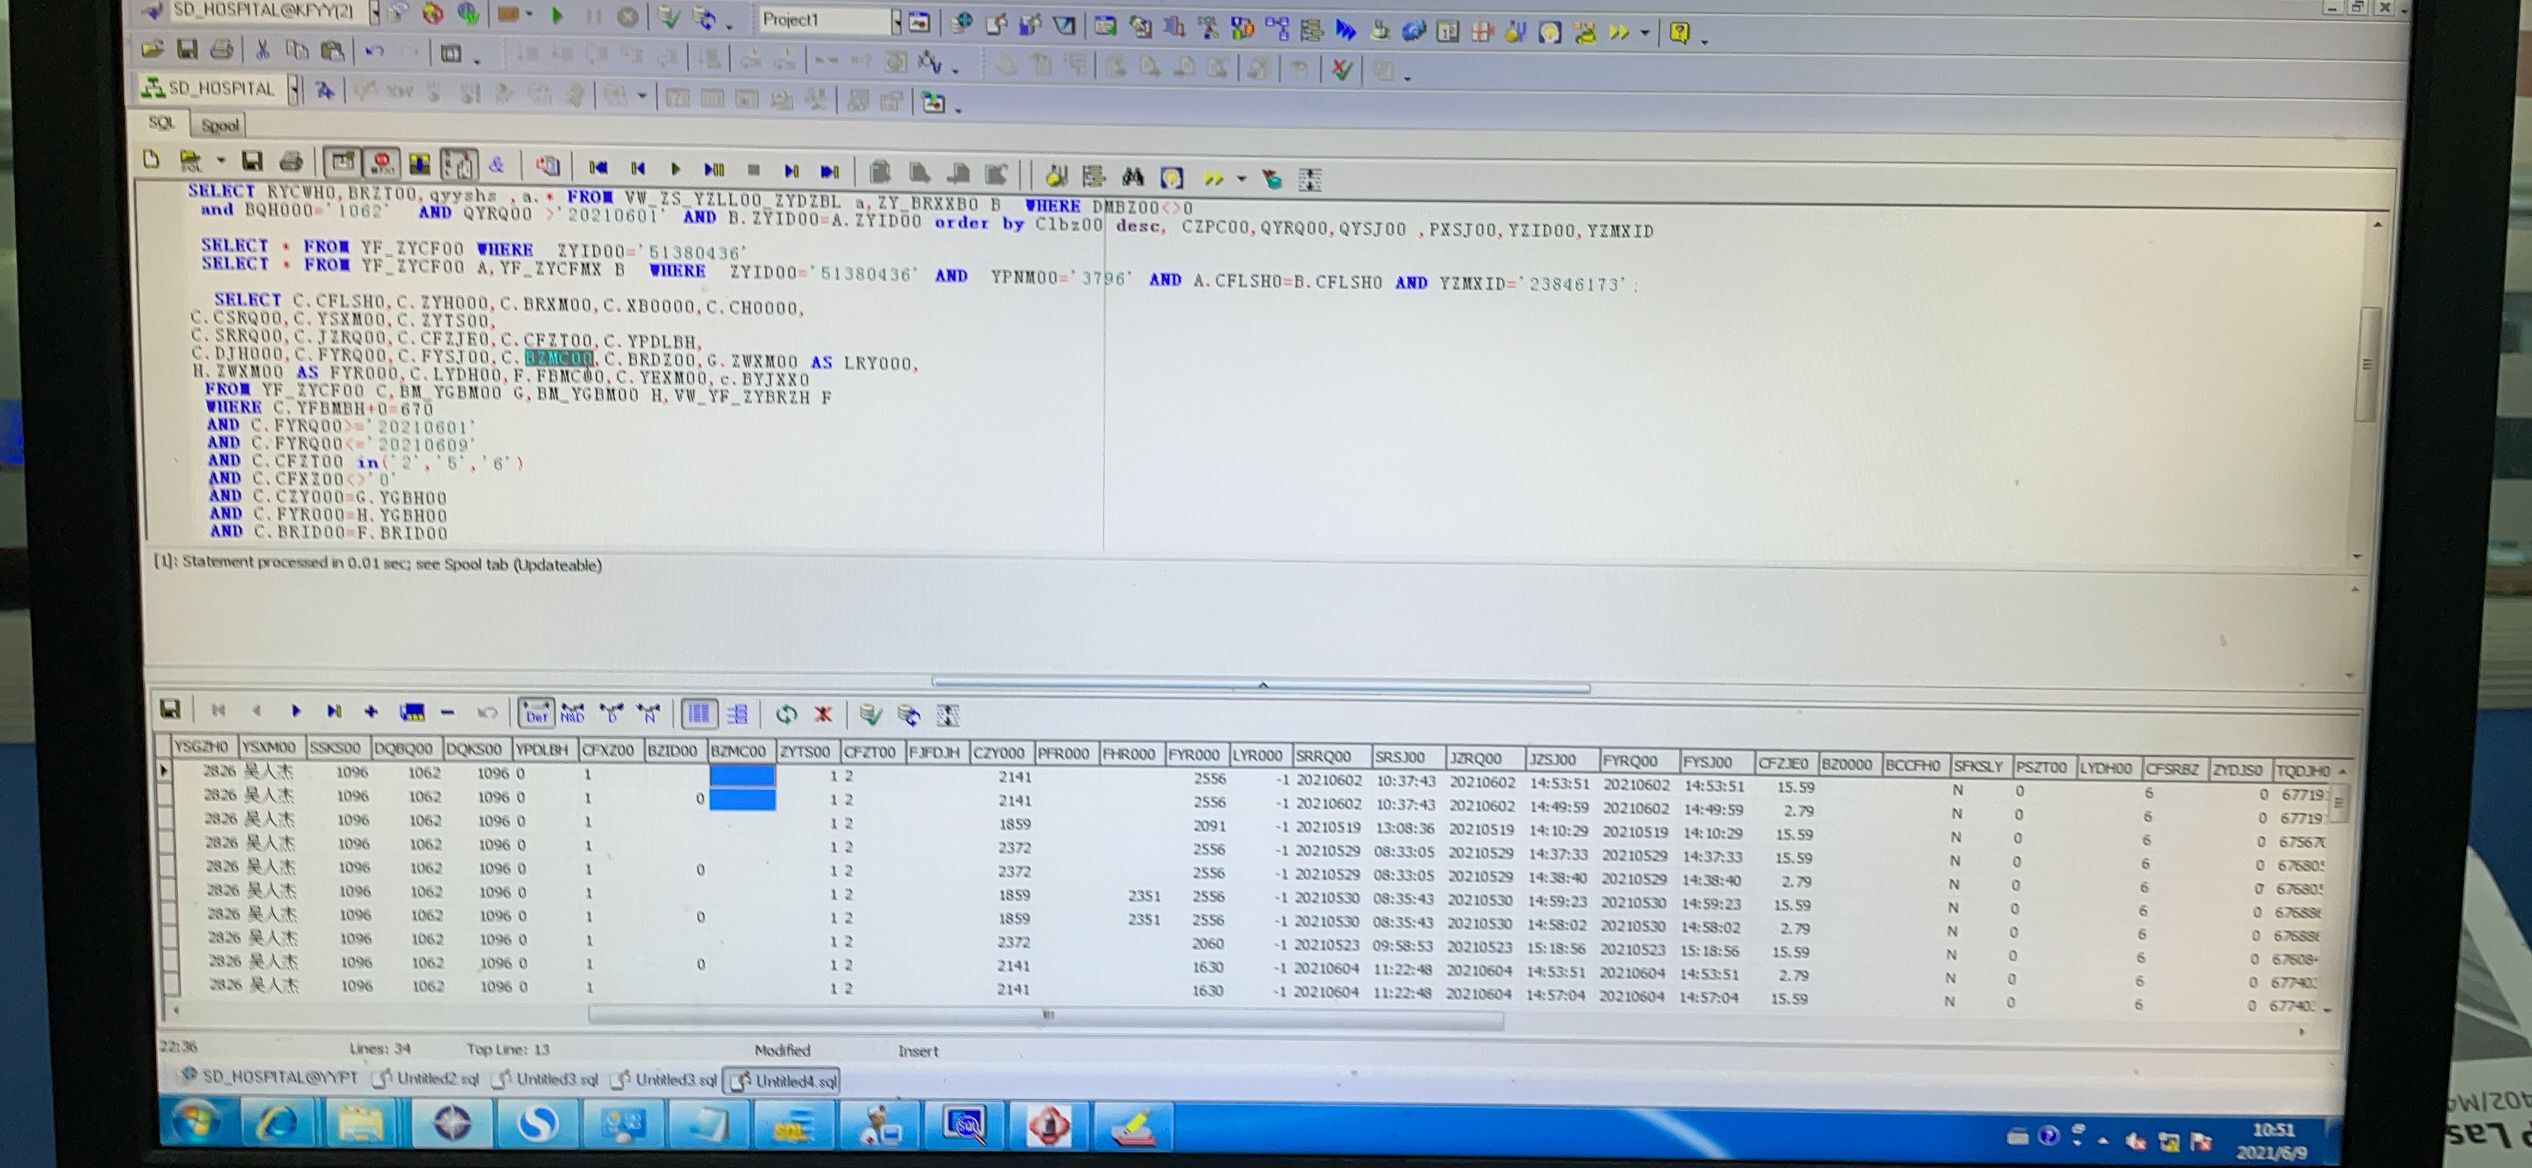
Task: Delete current grid record with minus
Action: click(x=447, y=713)
